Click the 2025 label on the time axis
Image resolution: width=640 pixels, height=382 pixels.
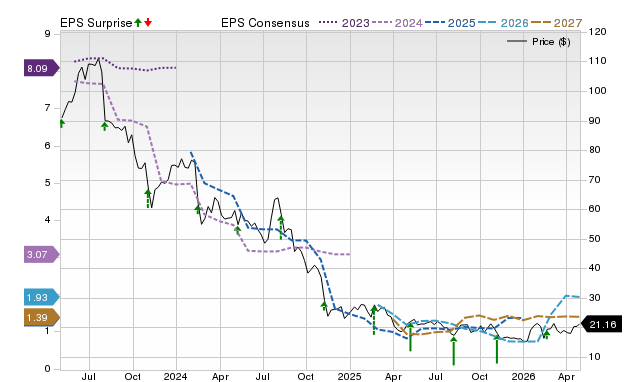(349, 376)
